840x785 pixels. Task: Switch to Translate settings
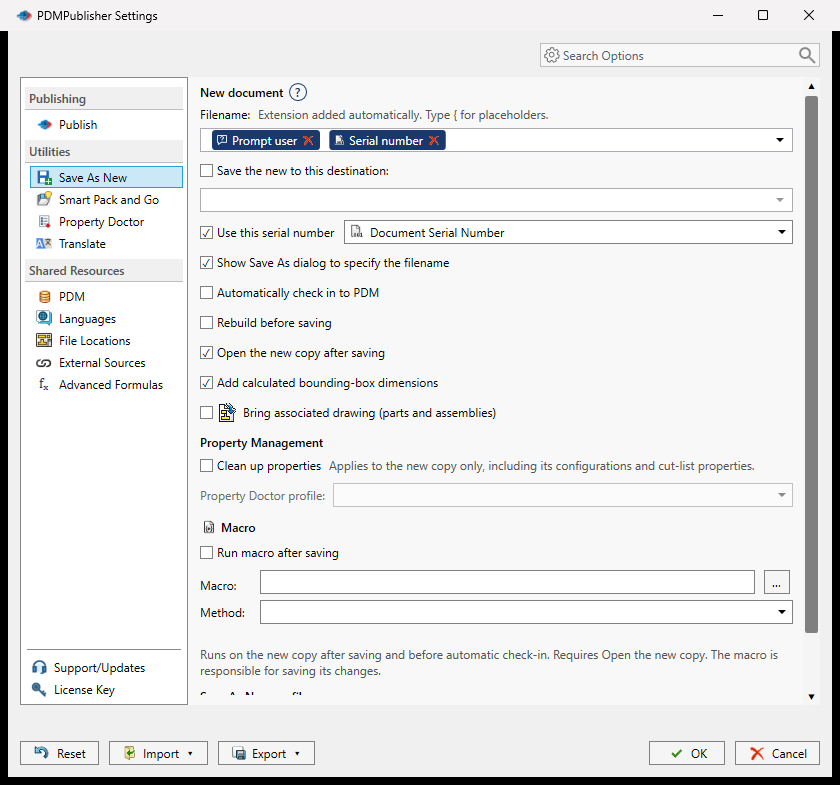point(106,244)
